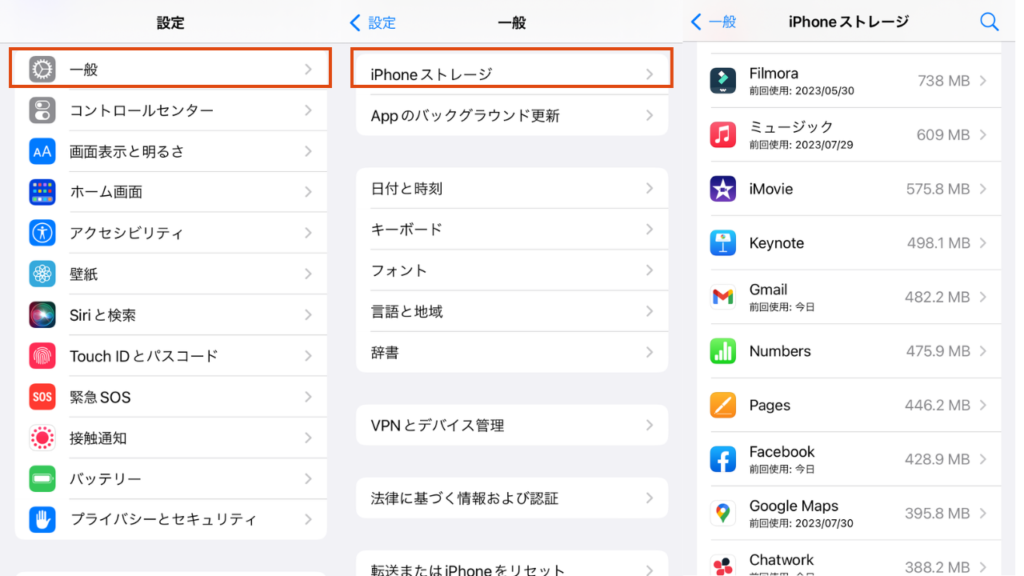
Task: Tap the AA display and brightness icon
Action: 42,152
